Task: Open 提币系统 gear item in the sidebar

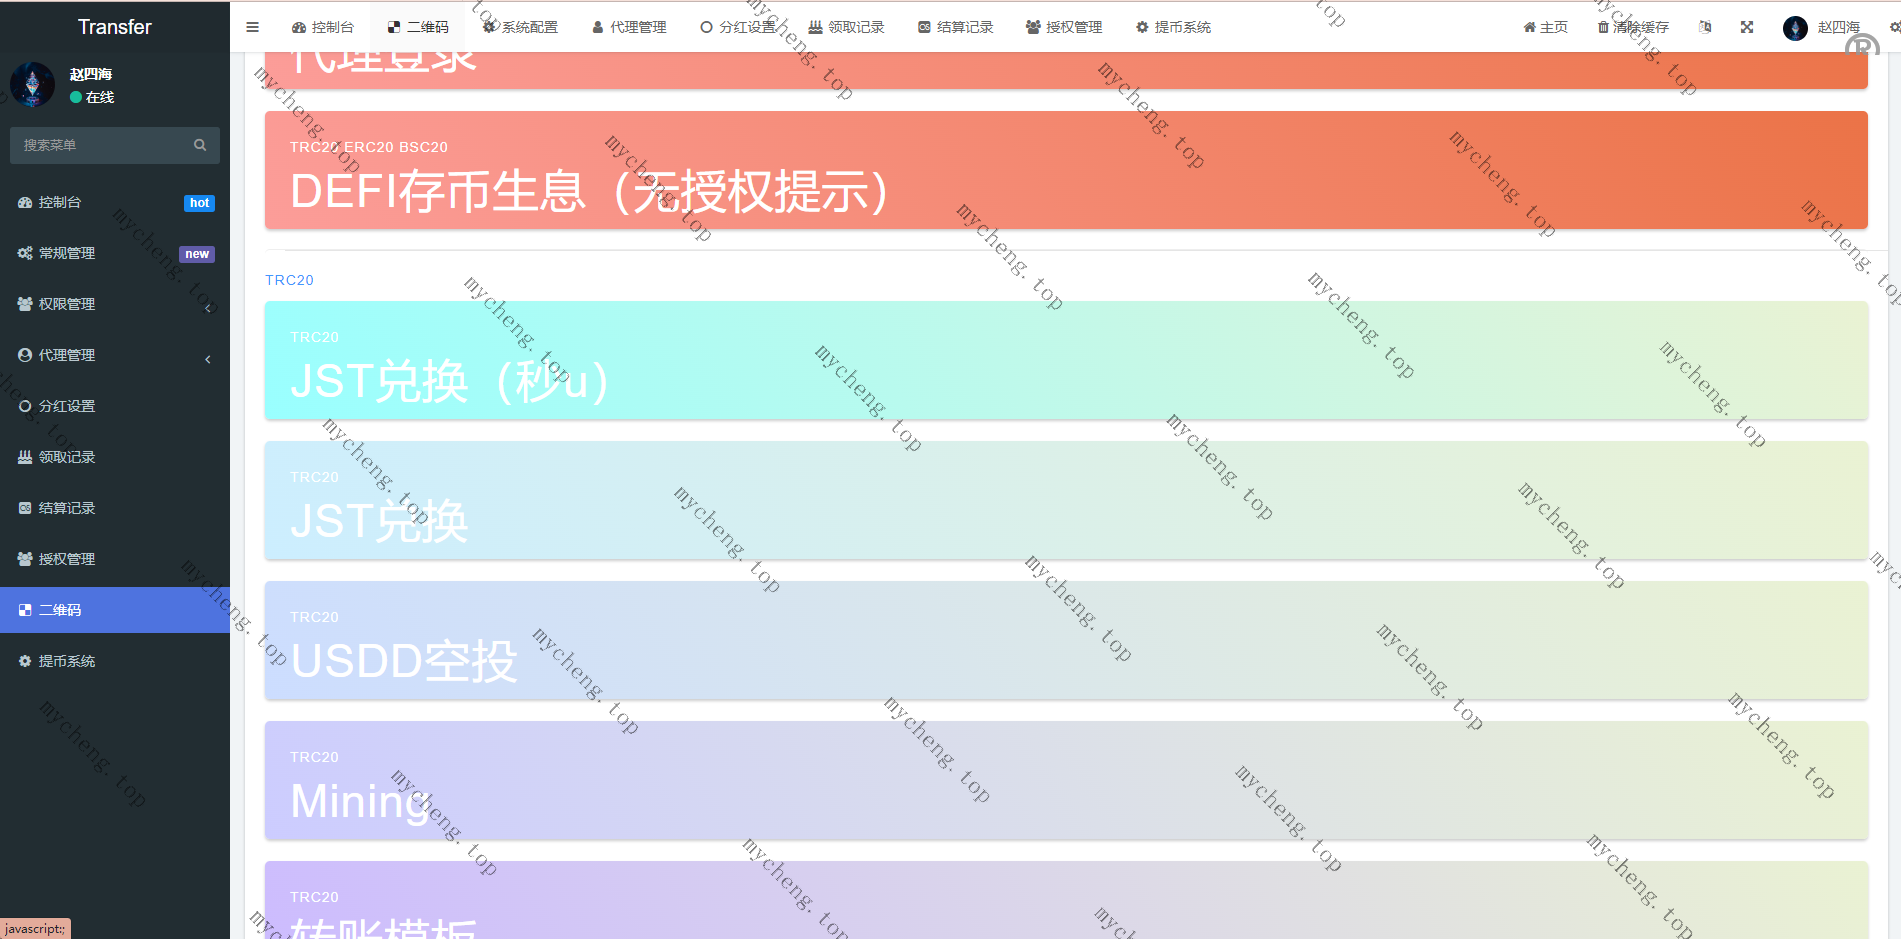Action: (x=67, y=661)
